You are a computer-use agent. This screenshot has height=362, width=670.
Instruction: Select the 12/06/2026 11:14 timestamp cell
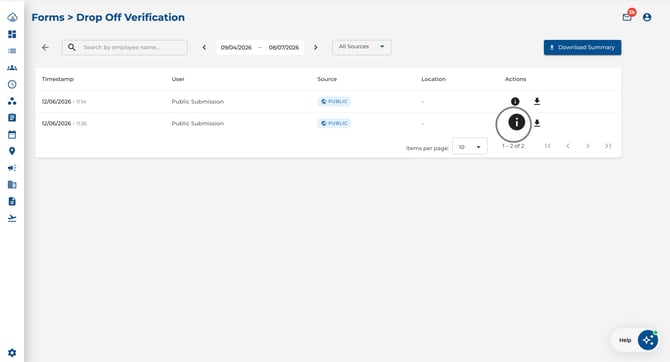coord(64,102)
